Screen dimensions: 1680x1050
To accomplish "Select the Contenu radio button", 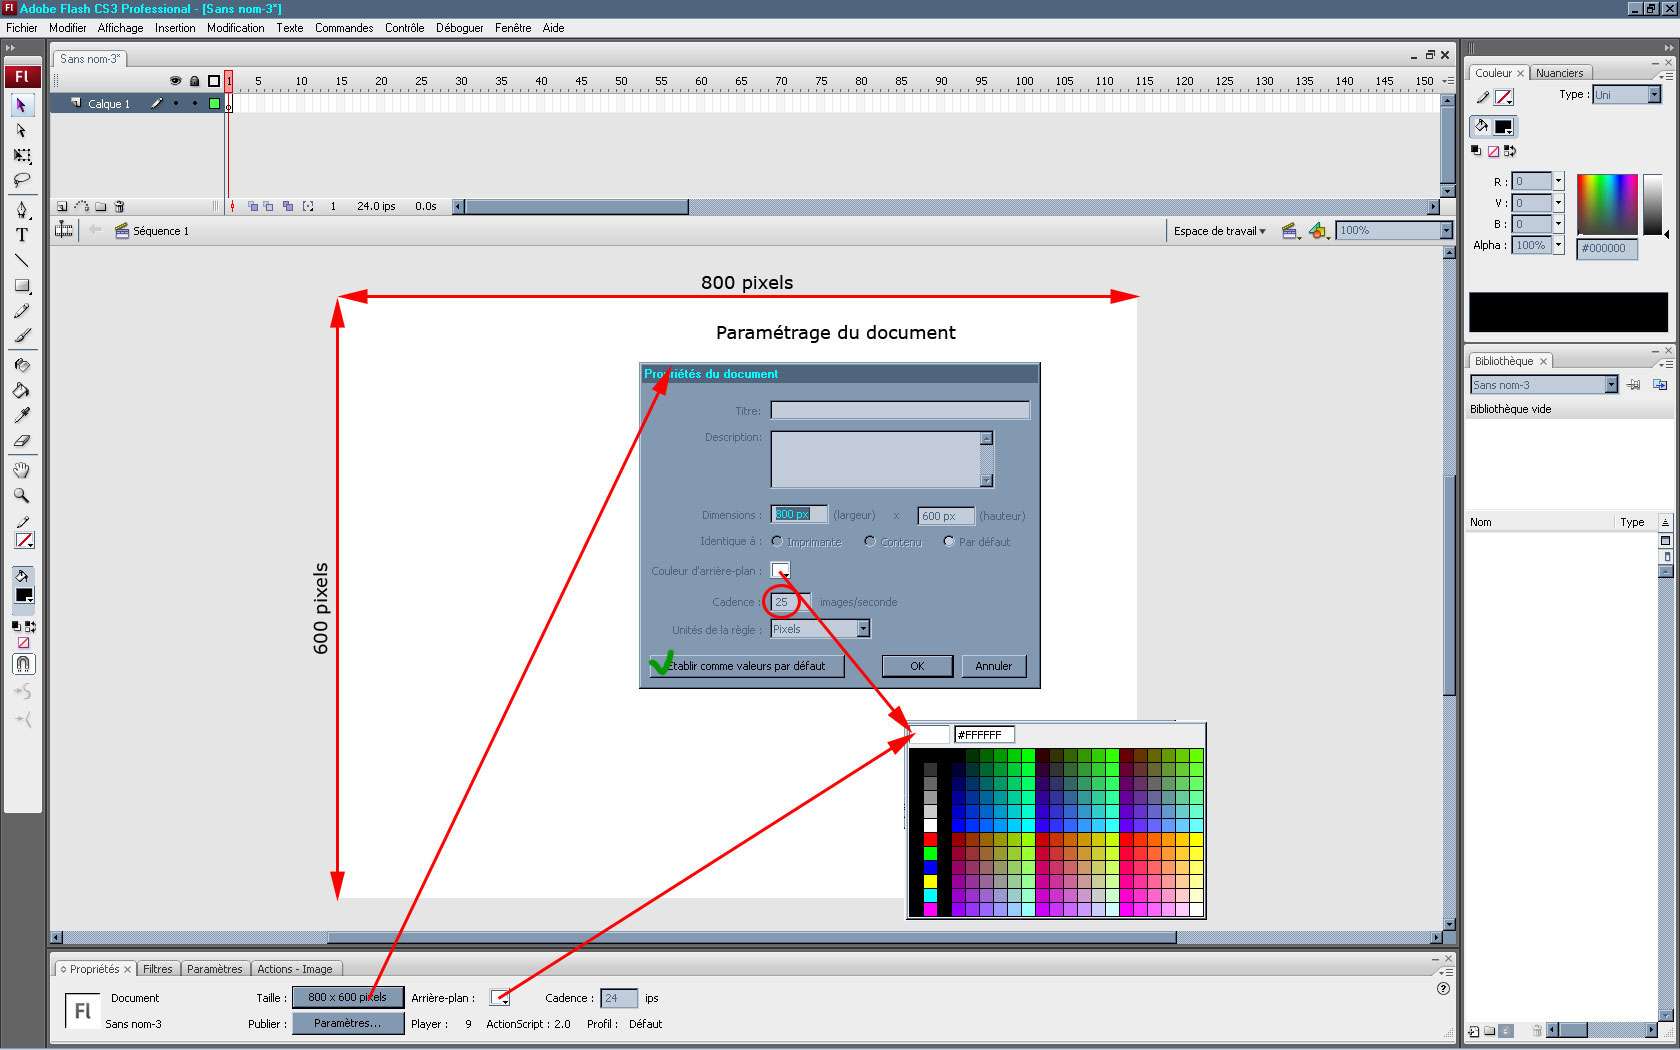I will [x=870, y=541].
